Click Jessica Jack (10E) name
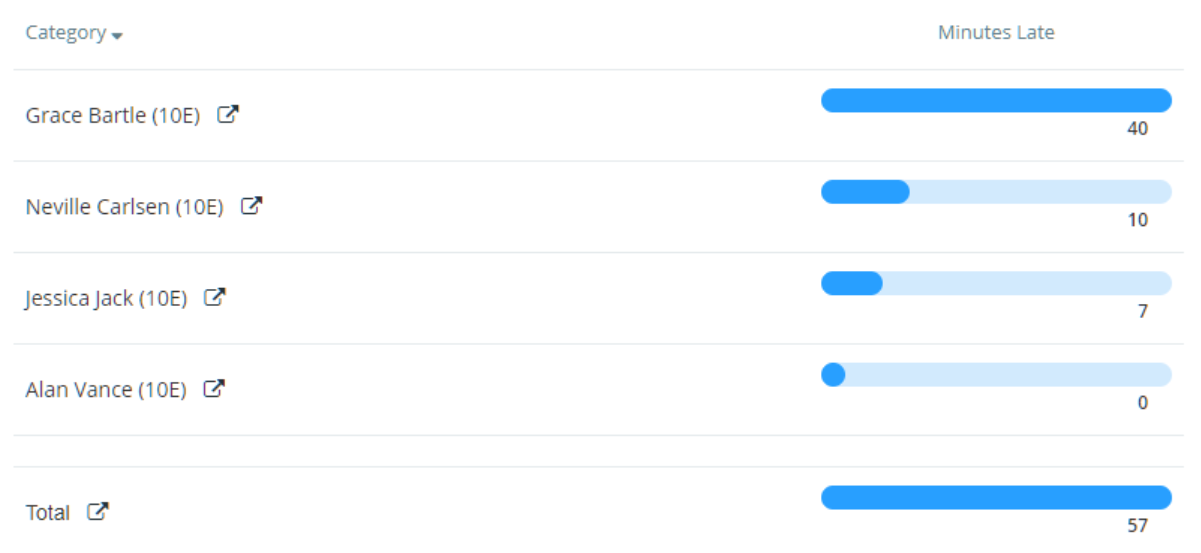The height and width of the screenshot is (553, 1201). coord(106,298)
